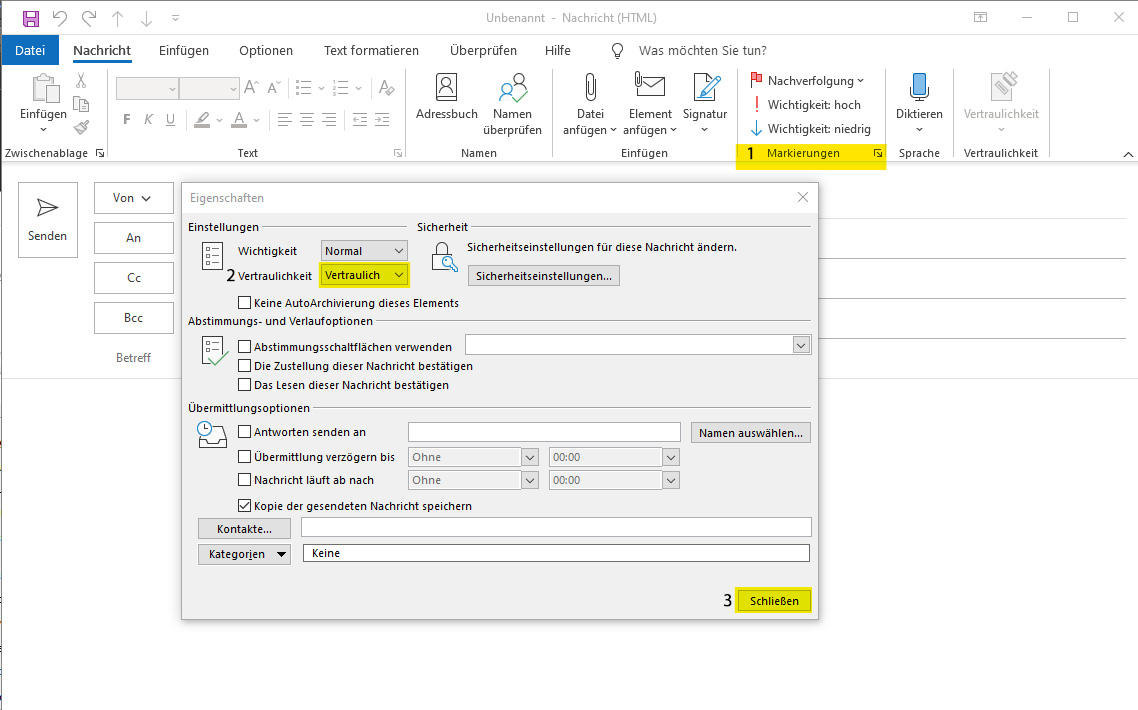The width and height of the screenshot is (1138, 710).
Task: Click the An recipients button
Action: pyautogui.click(x=134, y=237)
